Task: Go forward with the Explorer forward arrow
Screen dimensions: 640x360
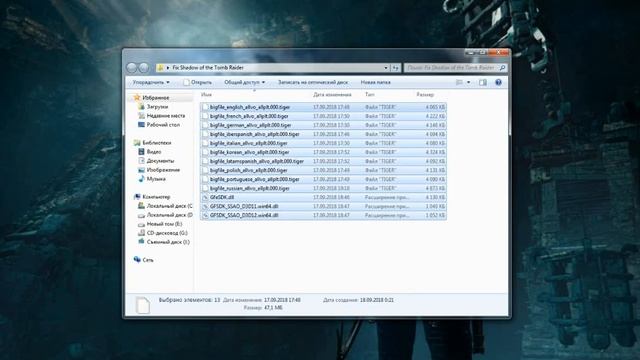Action: coord(143,68)
